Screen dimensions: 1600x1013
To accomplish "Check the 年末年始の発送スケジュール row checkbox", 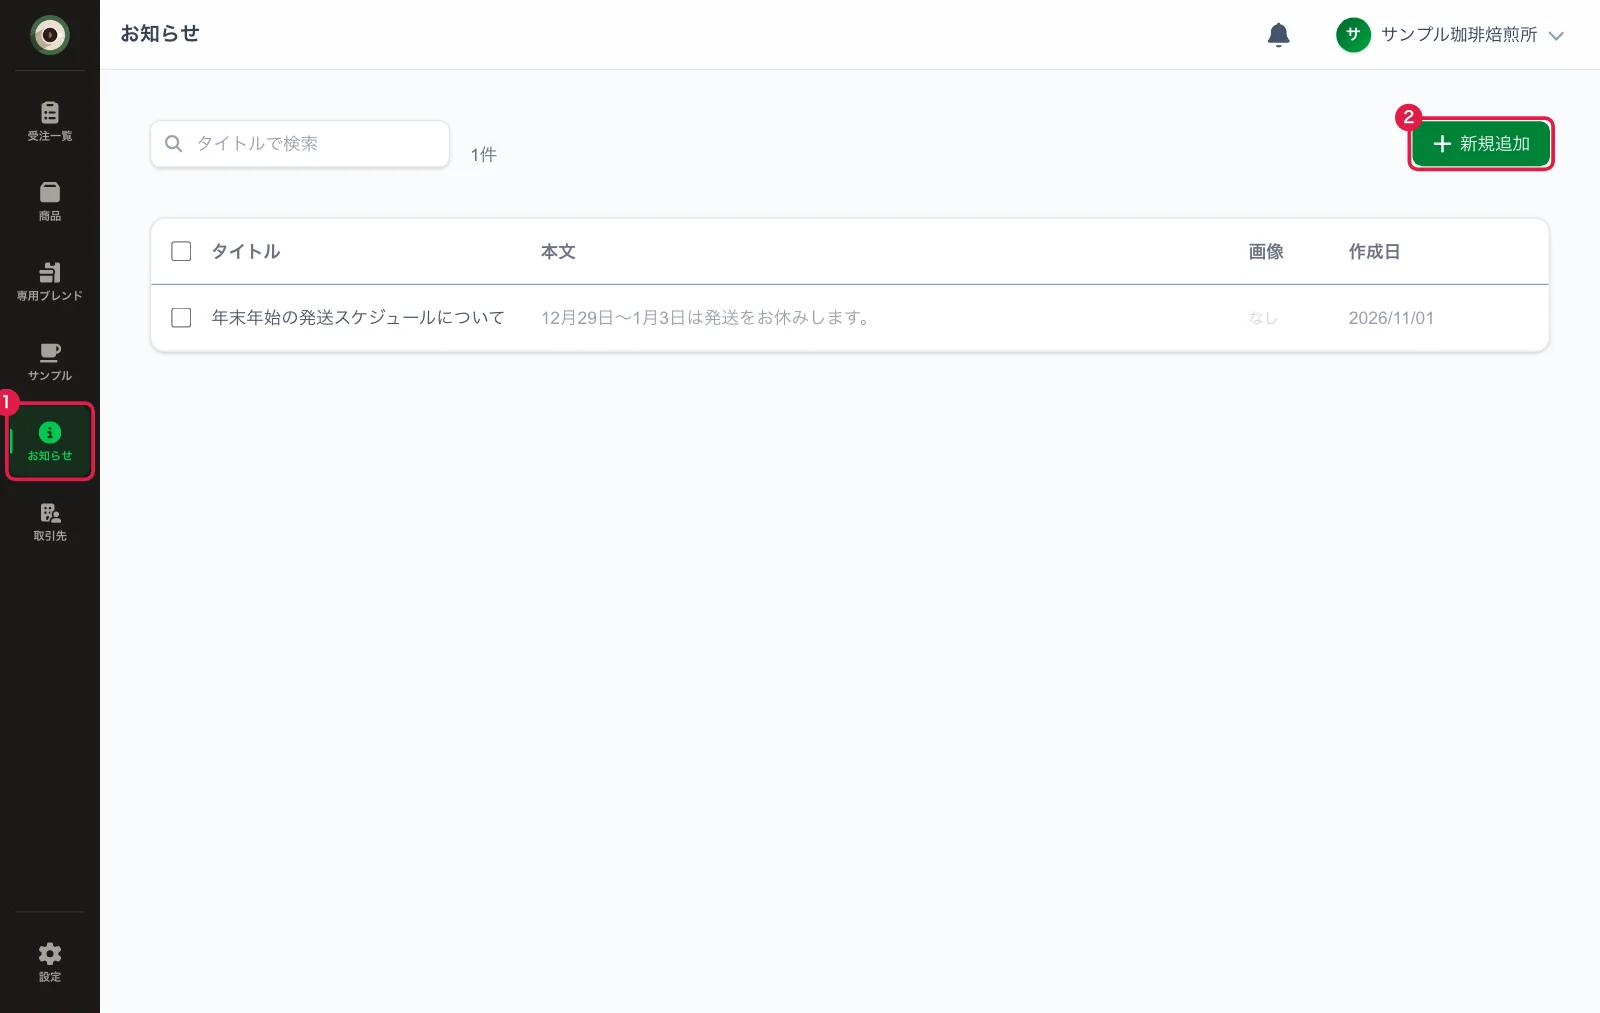I will [x=181, y=317].
